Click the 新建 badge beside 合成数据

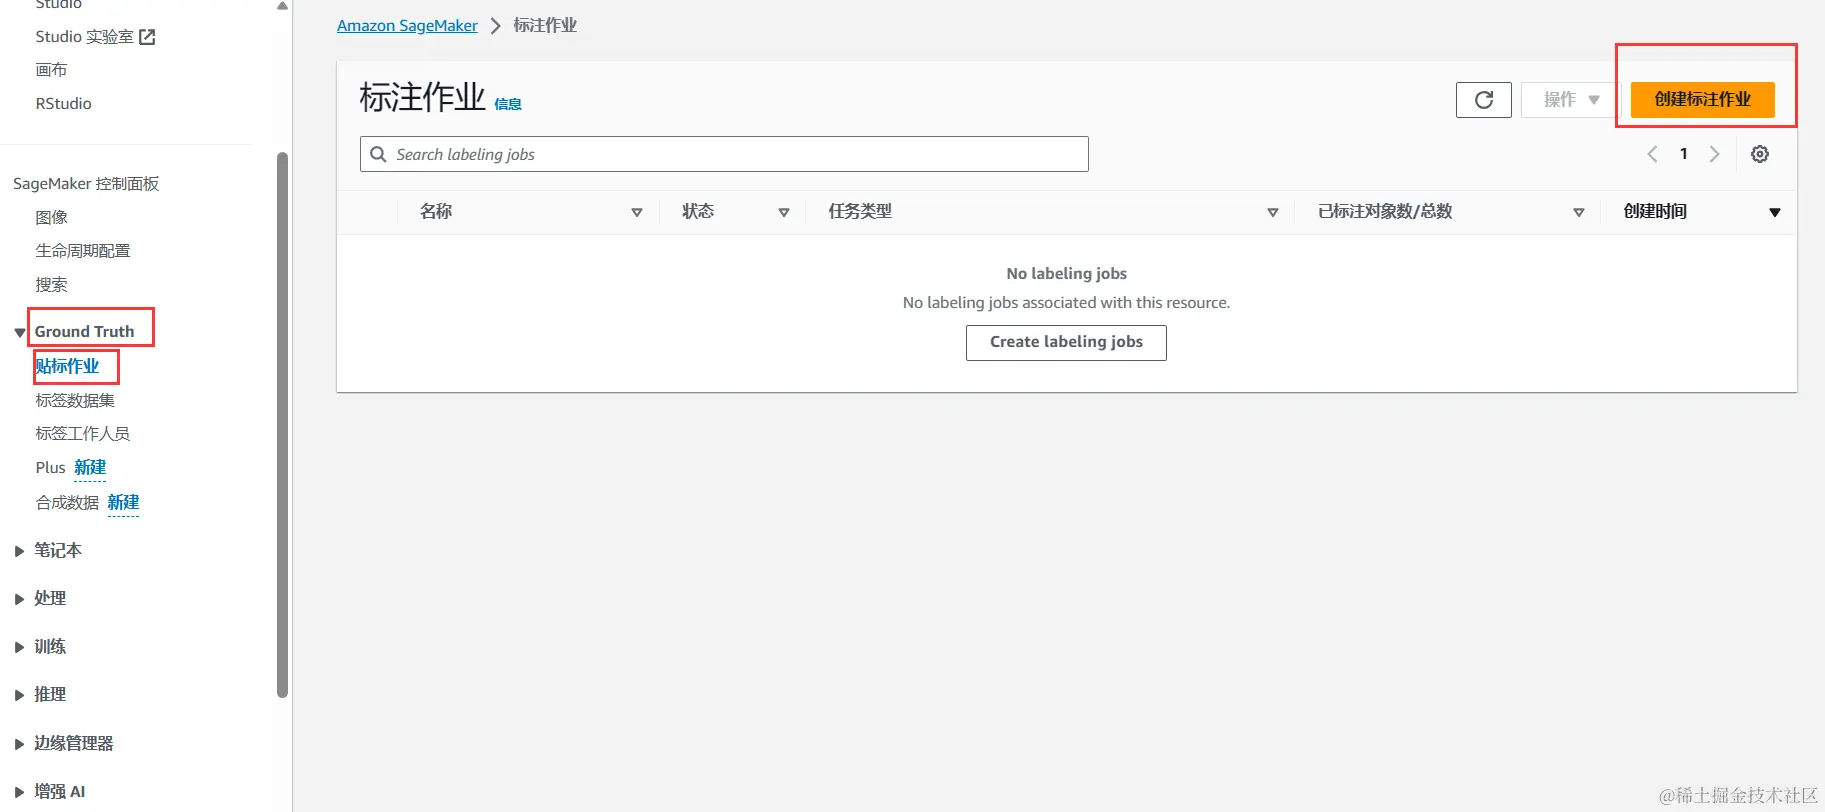point(123,502)
